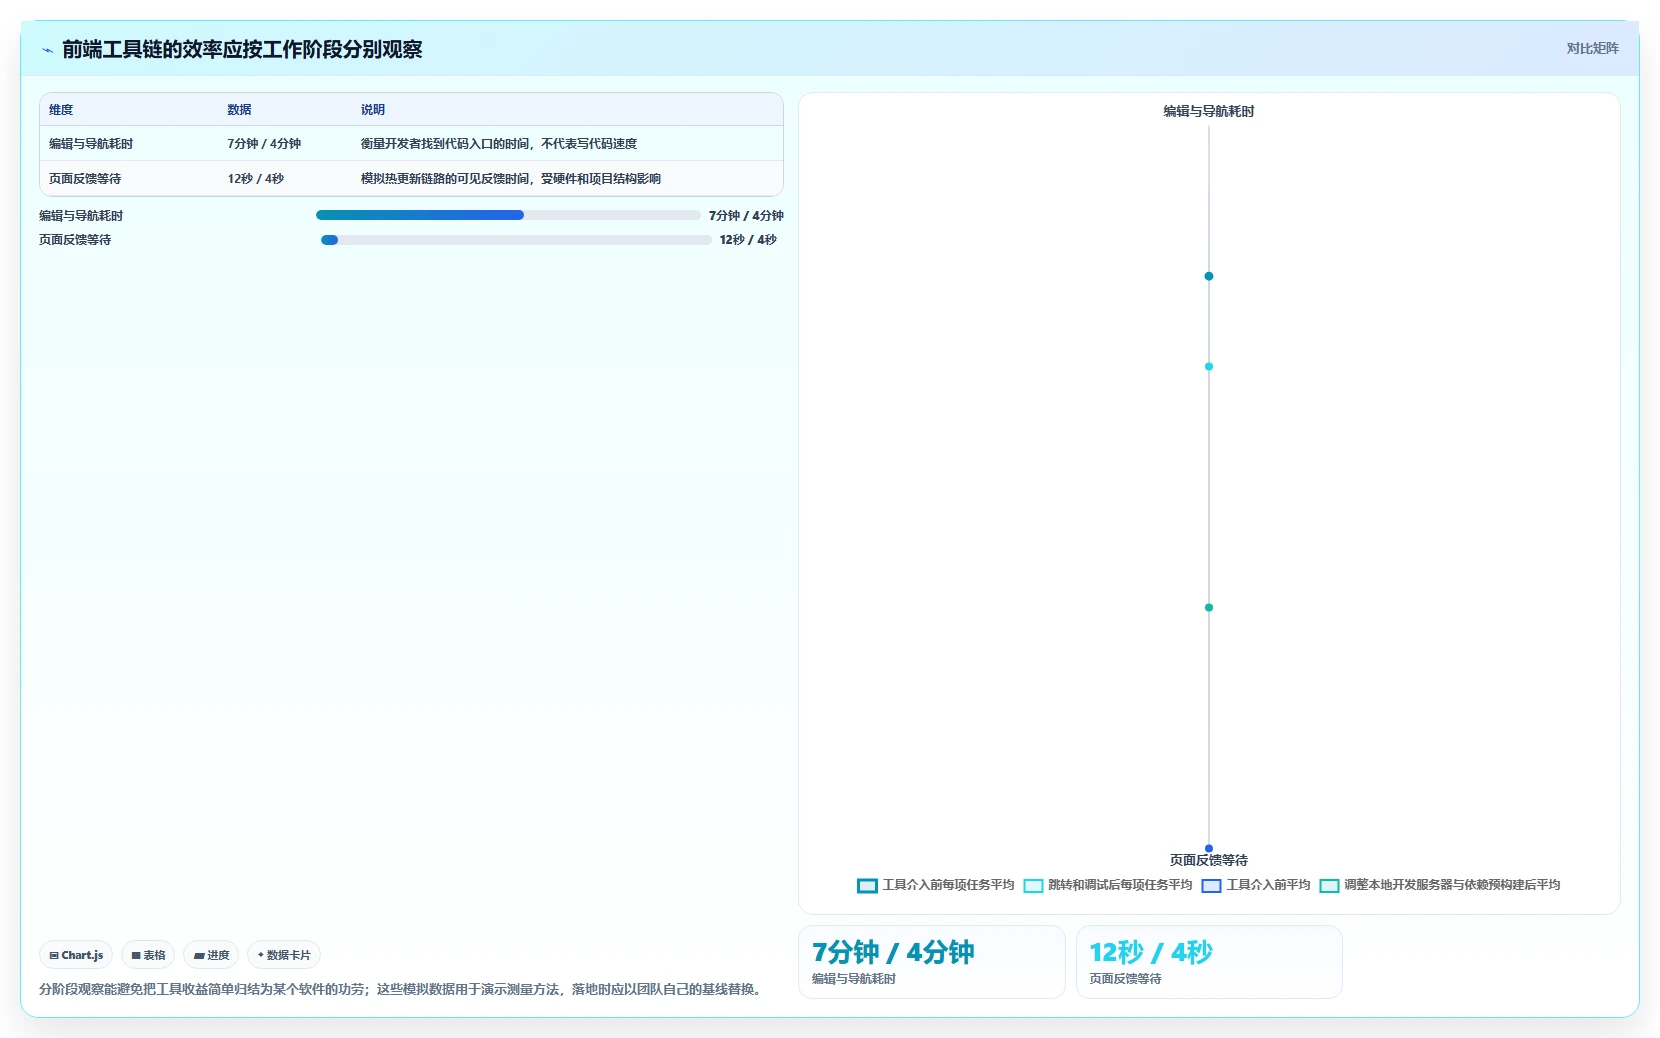This screenshot has width=1660, height=1038.
Task: Select the 编辑与导航耗时 table row cell
Action: (91, 144)
